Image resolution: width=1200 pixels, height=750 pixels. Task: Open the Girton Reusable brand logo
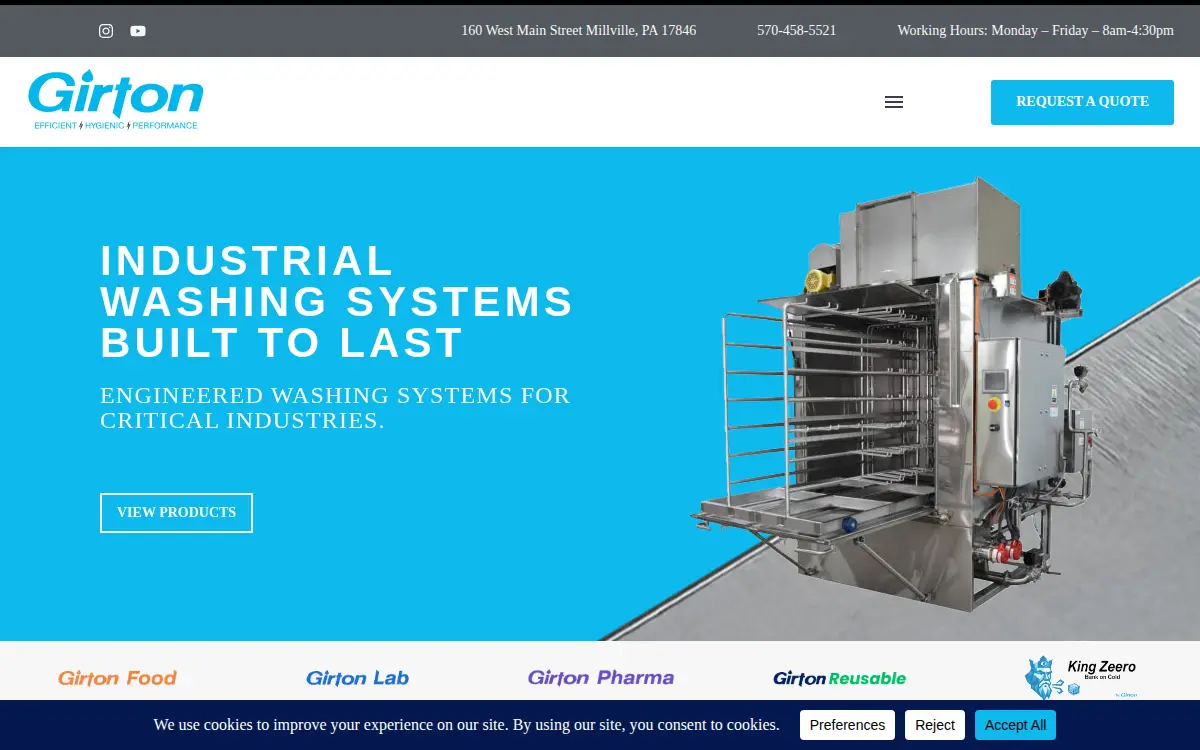coord(840,678)
